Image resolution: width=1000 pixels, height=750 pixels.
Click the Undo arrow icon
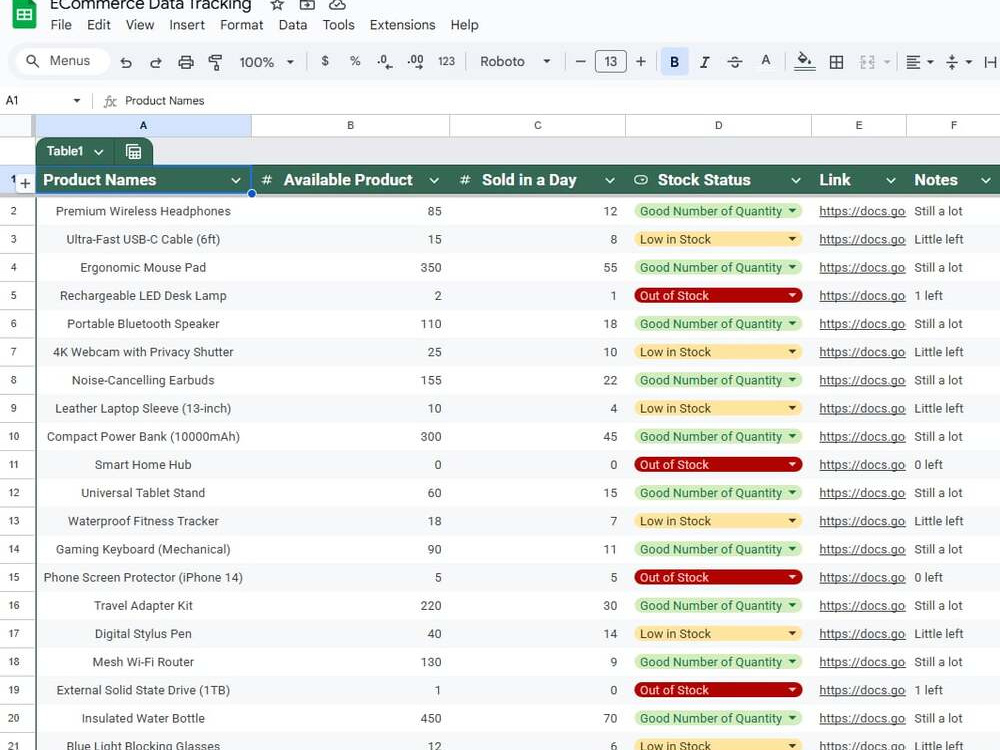126,62
